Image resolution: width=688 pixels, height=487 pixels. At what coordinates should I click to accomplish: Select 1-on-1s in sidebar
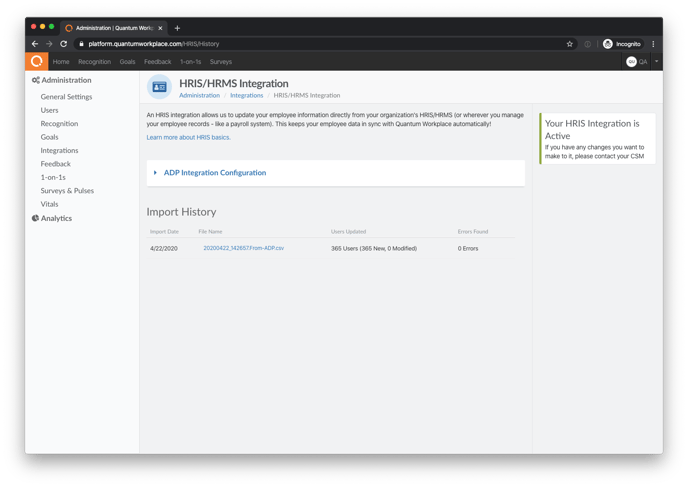click(x=53, y=177)
